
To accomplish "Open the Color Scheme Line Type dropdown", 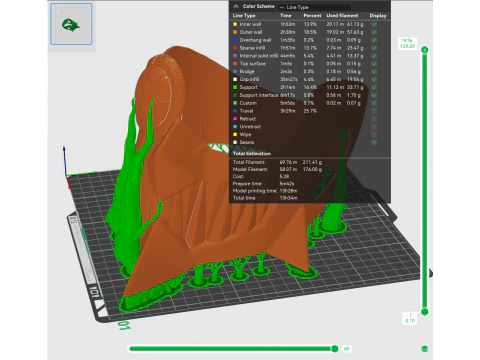I will click(315, 7).
